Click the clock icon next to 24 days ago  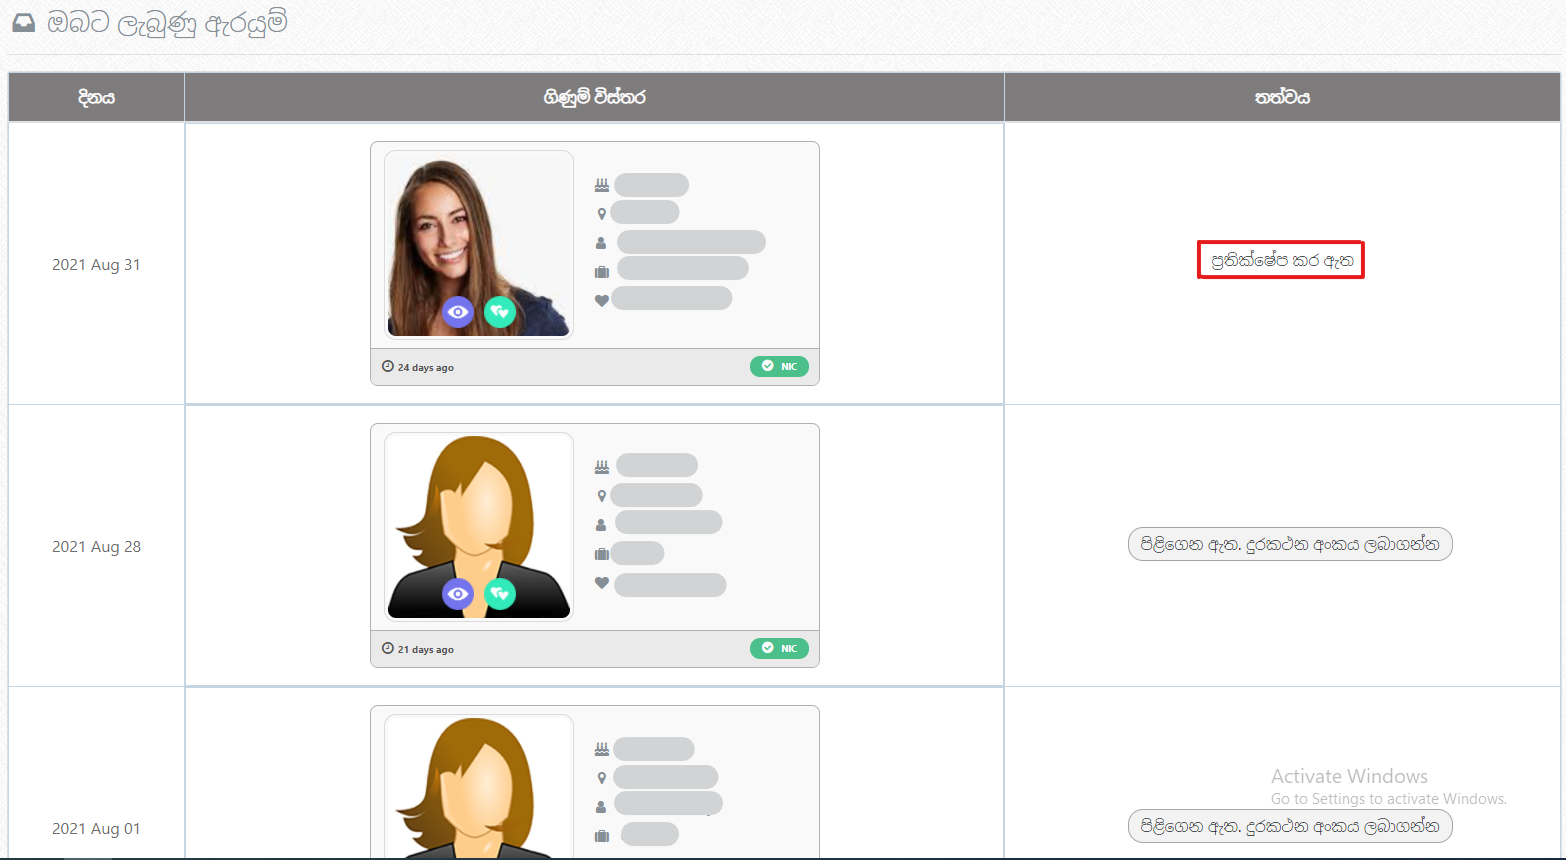tap(388, 367)
